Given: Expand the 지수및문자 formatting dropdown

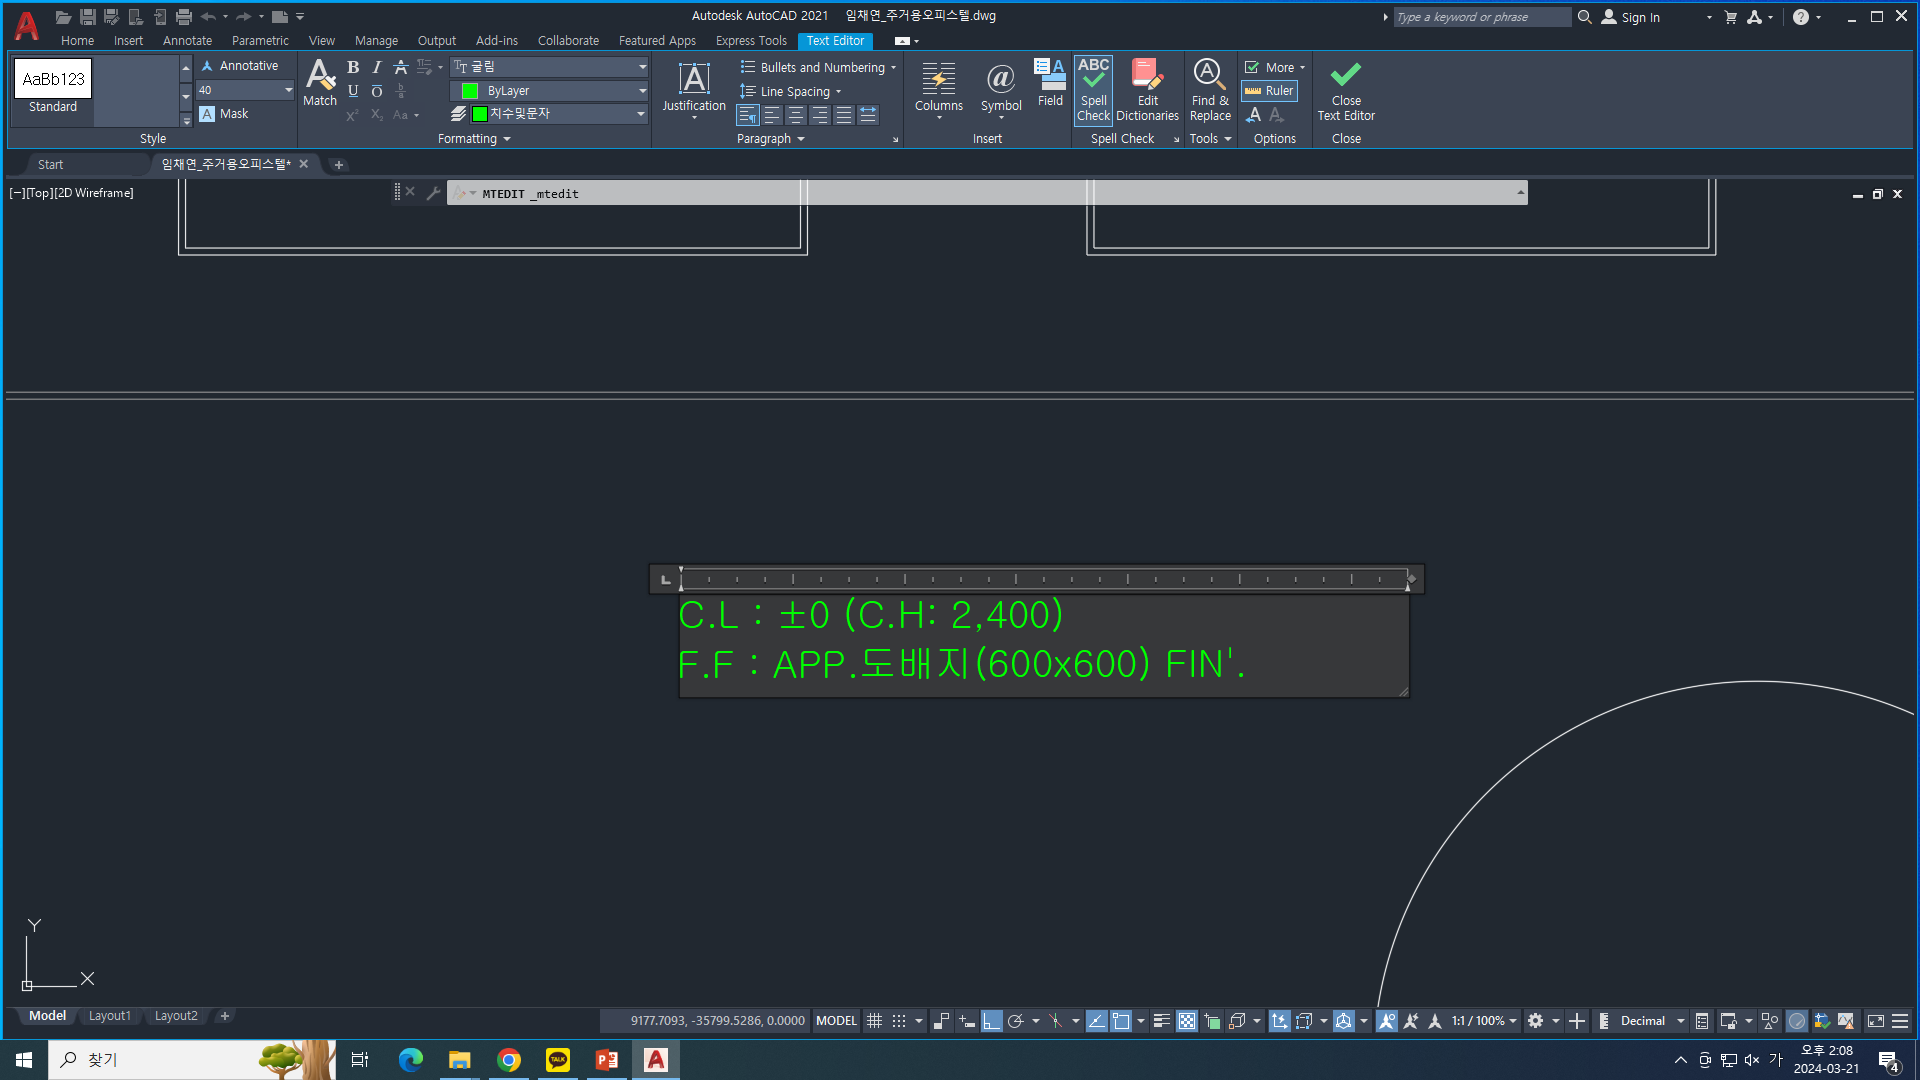Looking at the screenshot, I should [x=642, y=113].
